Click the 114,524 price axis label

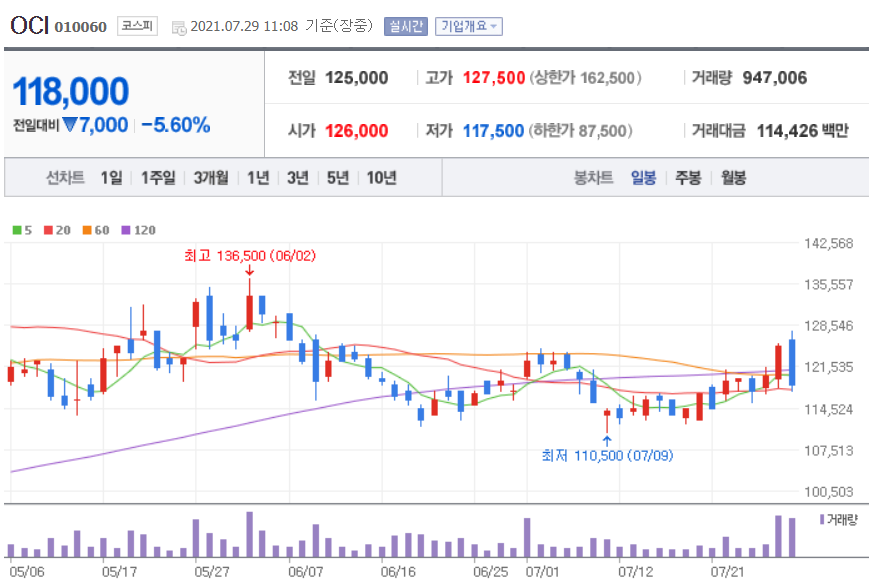(x=829, y=409)
